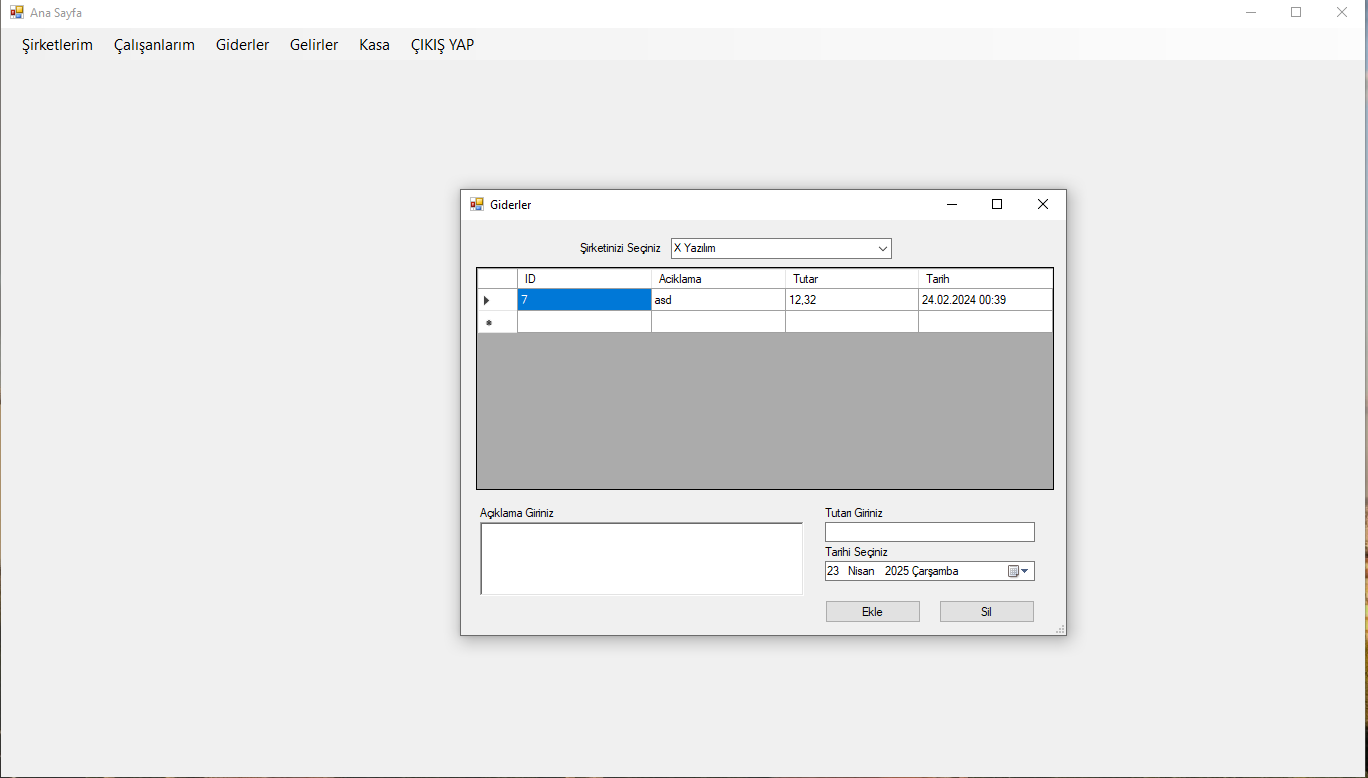
Task: Open the Giderler menu item
Action: point(242,45)
